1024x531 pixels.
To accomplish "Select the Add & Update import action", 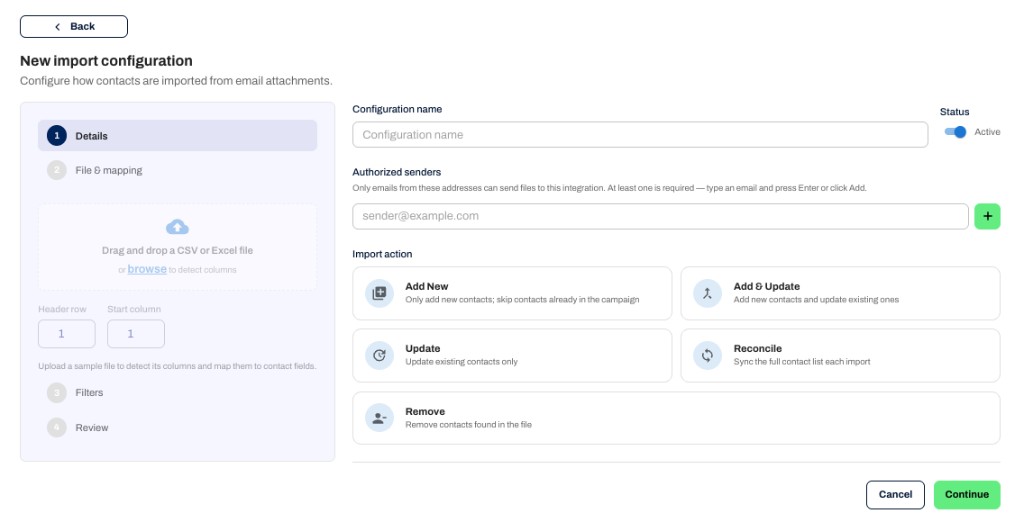I will tap(840, 293).
